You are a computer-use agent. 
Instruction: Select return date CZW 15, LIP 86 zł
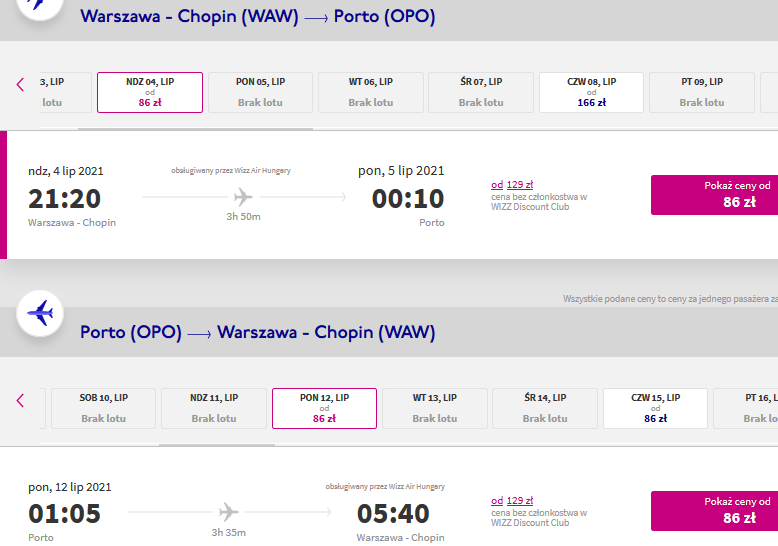[655, 409]
